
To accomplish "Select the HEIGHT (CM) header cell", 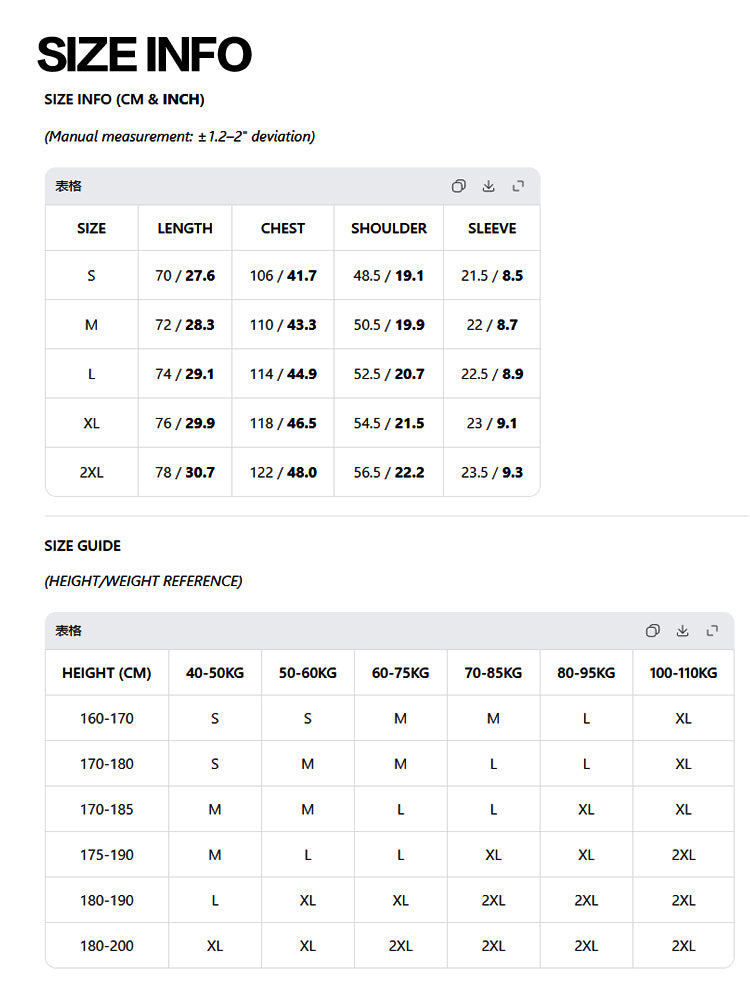I will pyautogui.click(x=107, y=673).
